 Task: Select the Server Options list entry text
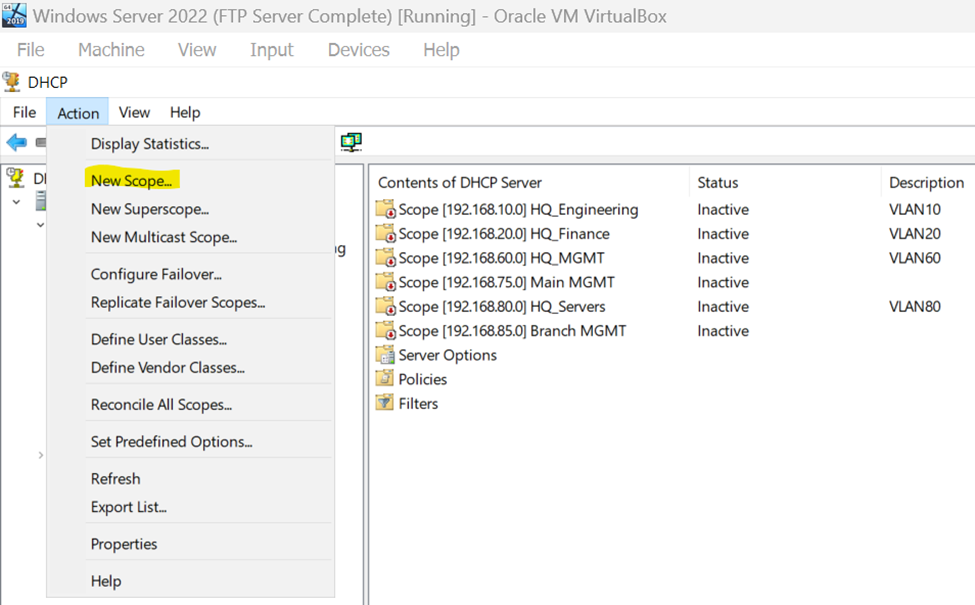pos(448,355)
